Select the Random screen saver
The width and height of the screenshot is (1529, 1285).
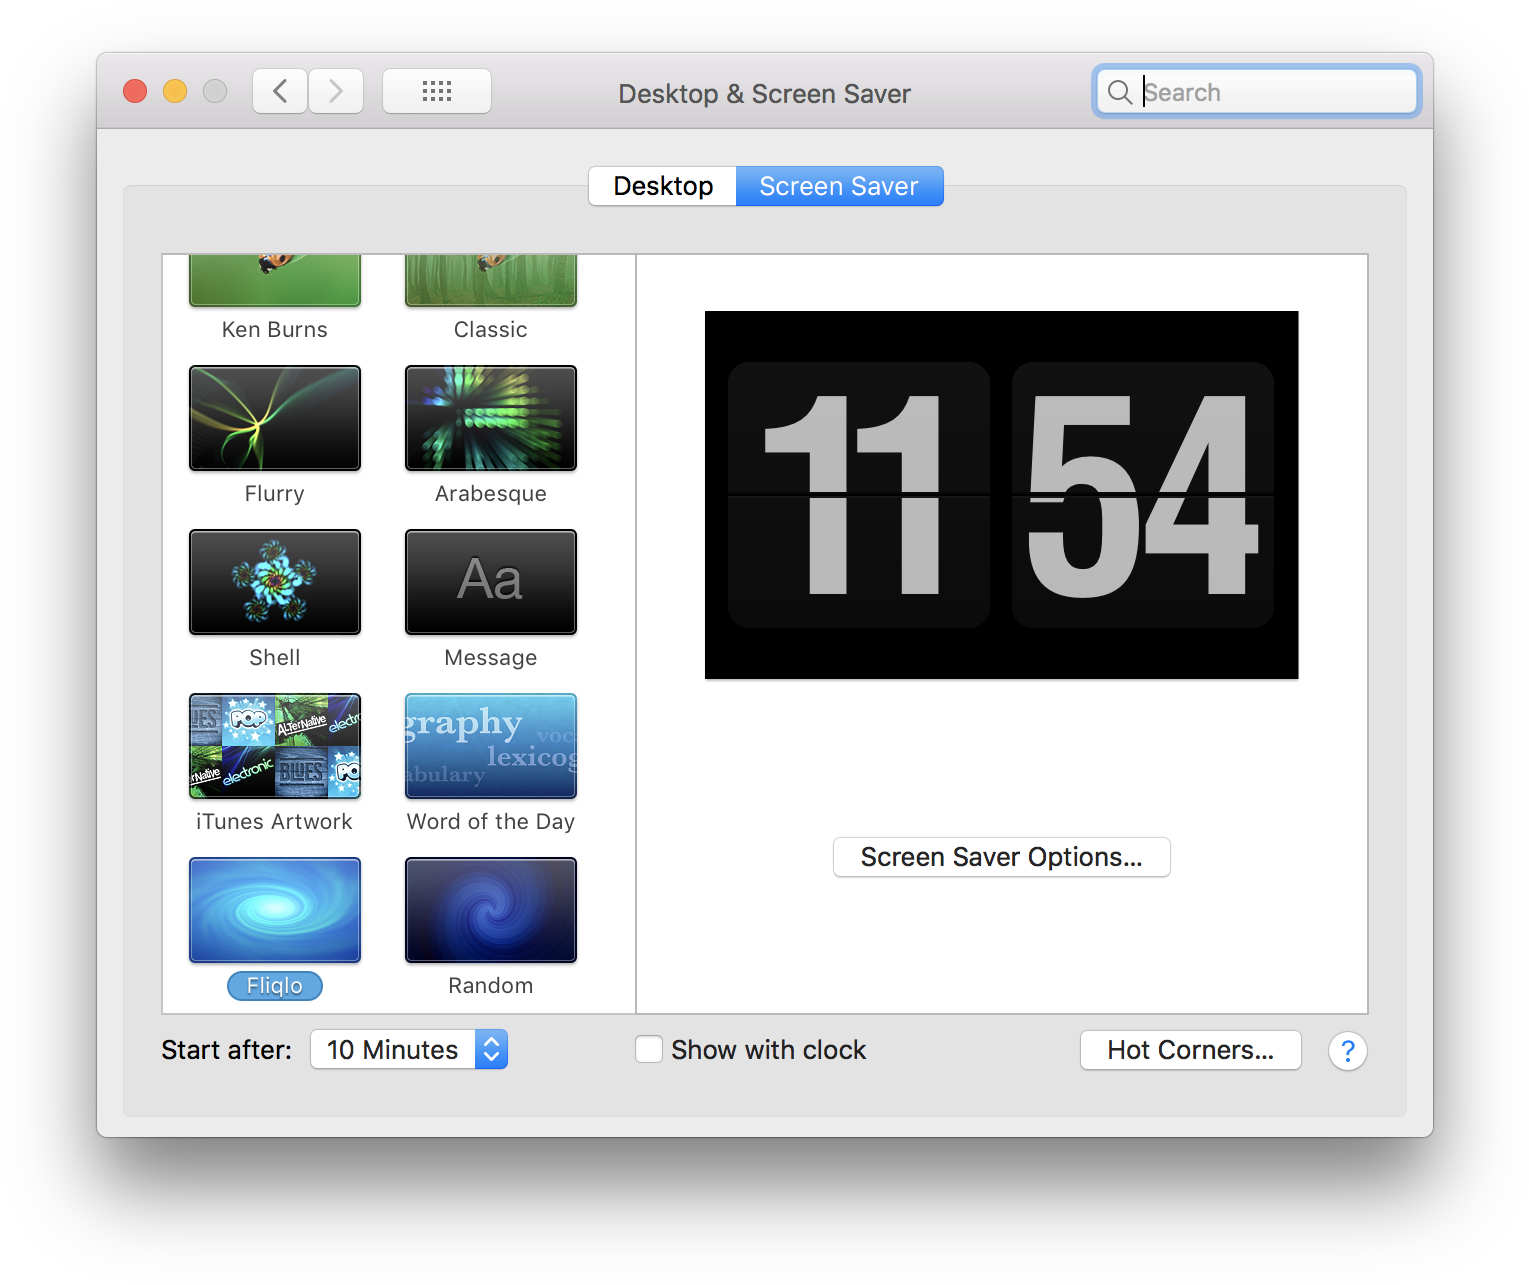(490, 910)
